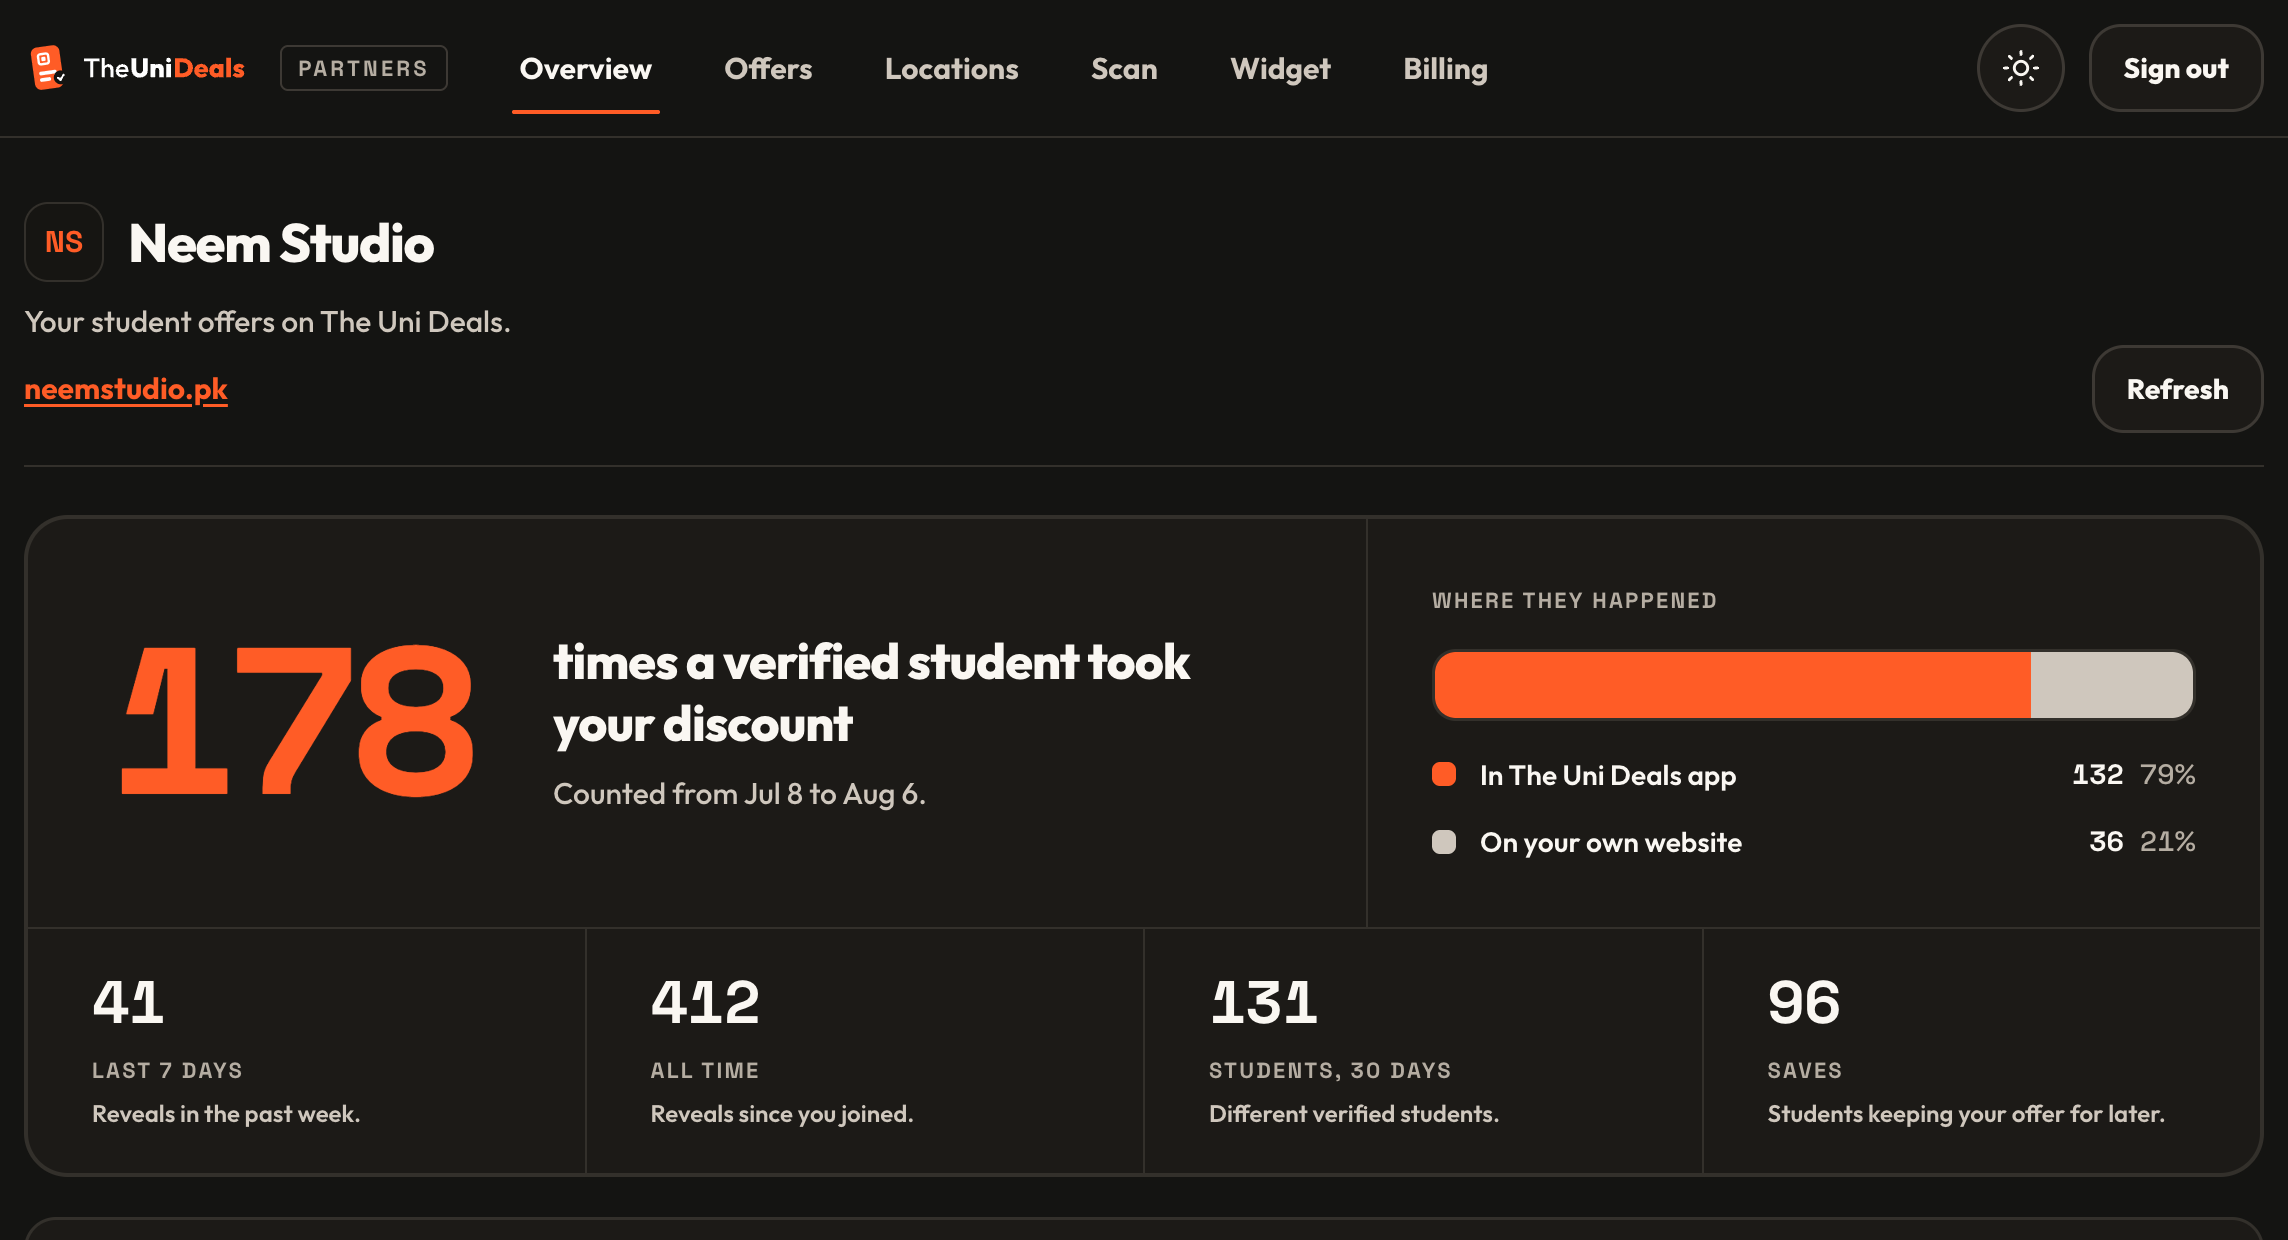Screen dimensions: 2288x1240
Task: Click the 41 last 7 days figure
Action: click(x=128, y=1002)
